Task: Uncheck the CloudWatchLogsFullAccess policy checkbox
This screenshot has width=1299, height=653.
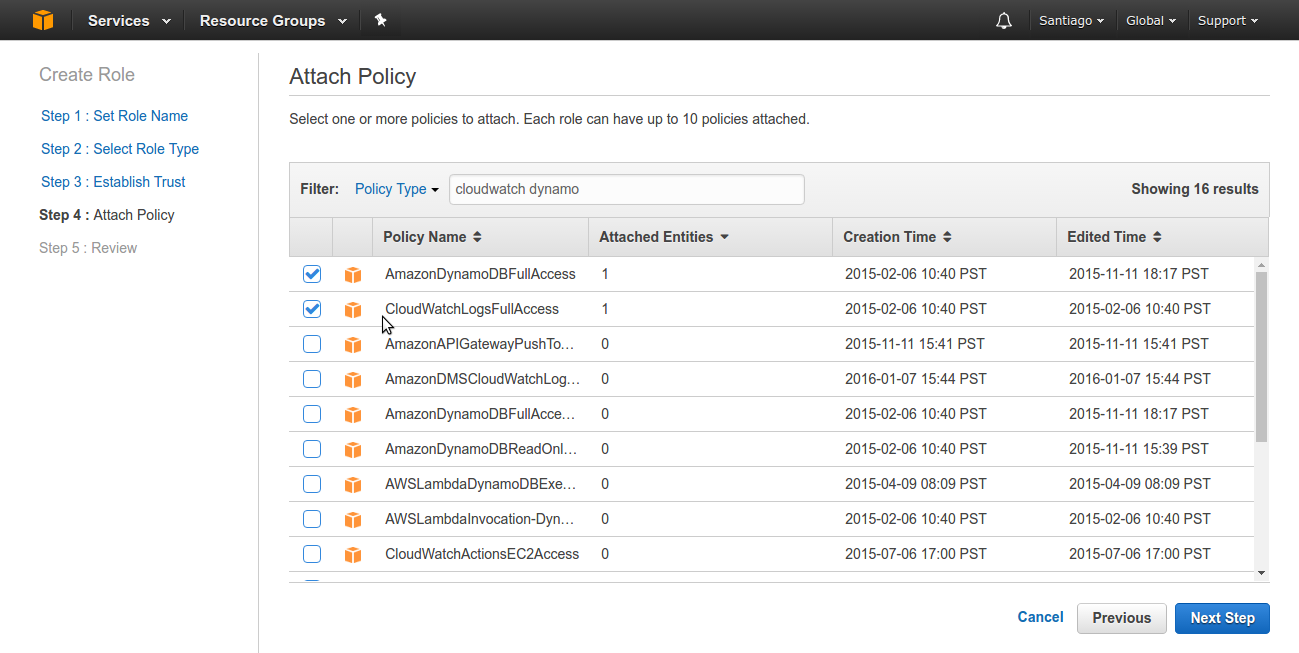Action: (x=312, y=309)
